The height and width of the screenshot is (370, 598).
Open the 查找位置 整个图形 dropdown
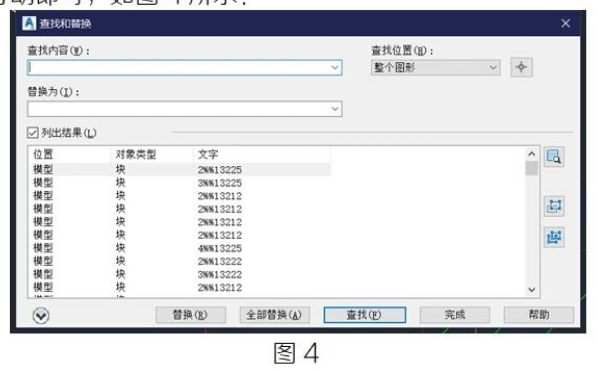[x=436, y=68]
